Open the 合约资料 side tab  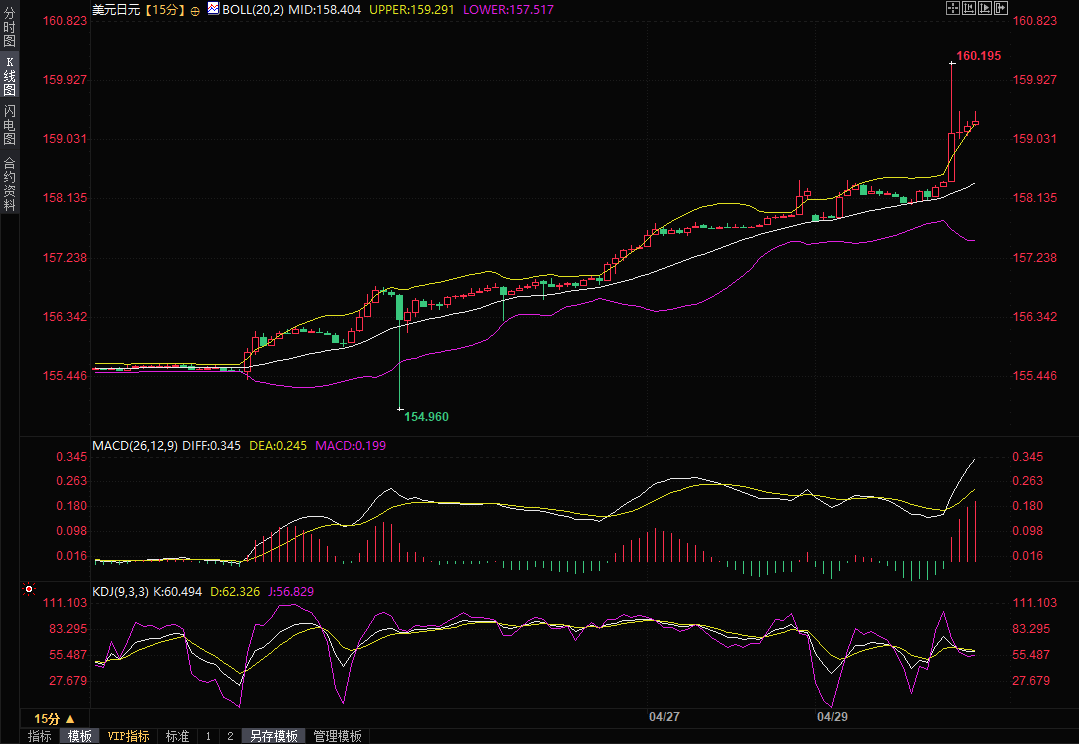(x=9, y=184)
